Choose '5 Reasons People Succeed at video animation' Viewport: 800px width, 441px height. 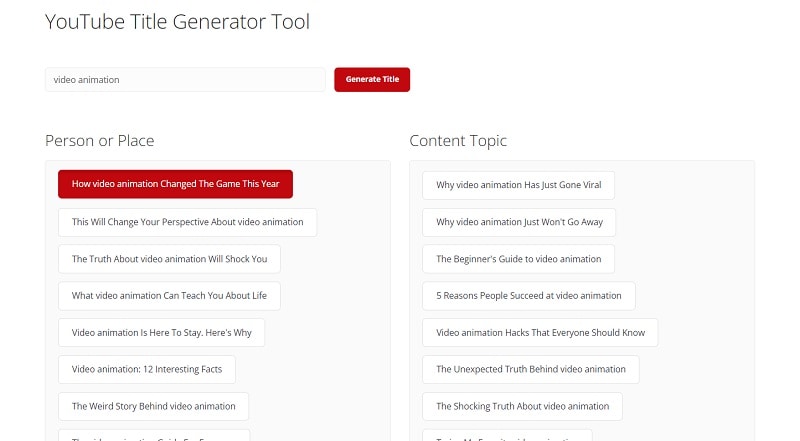pos(528,296)
